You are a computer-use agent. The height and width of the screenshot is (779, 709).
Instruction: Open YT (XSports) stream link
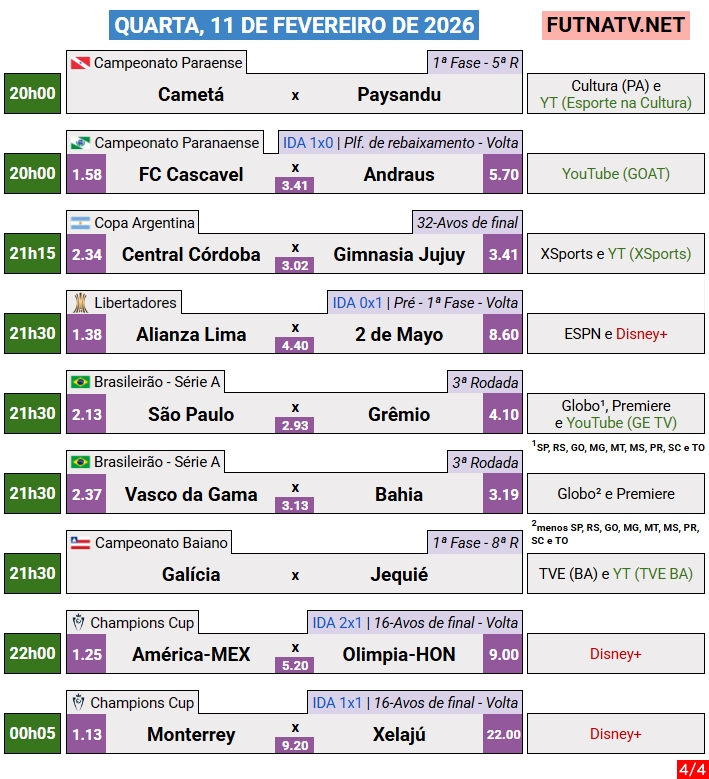[x=651, y=254]
